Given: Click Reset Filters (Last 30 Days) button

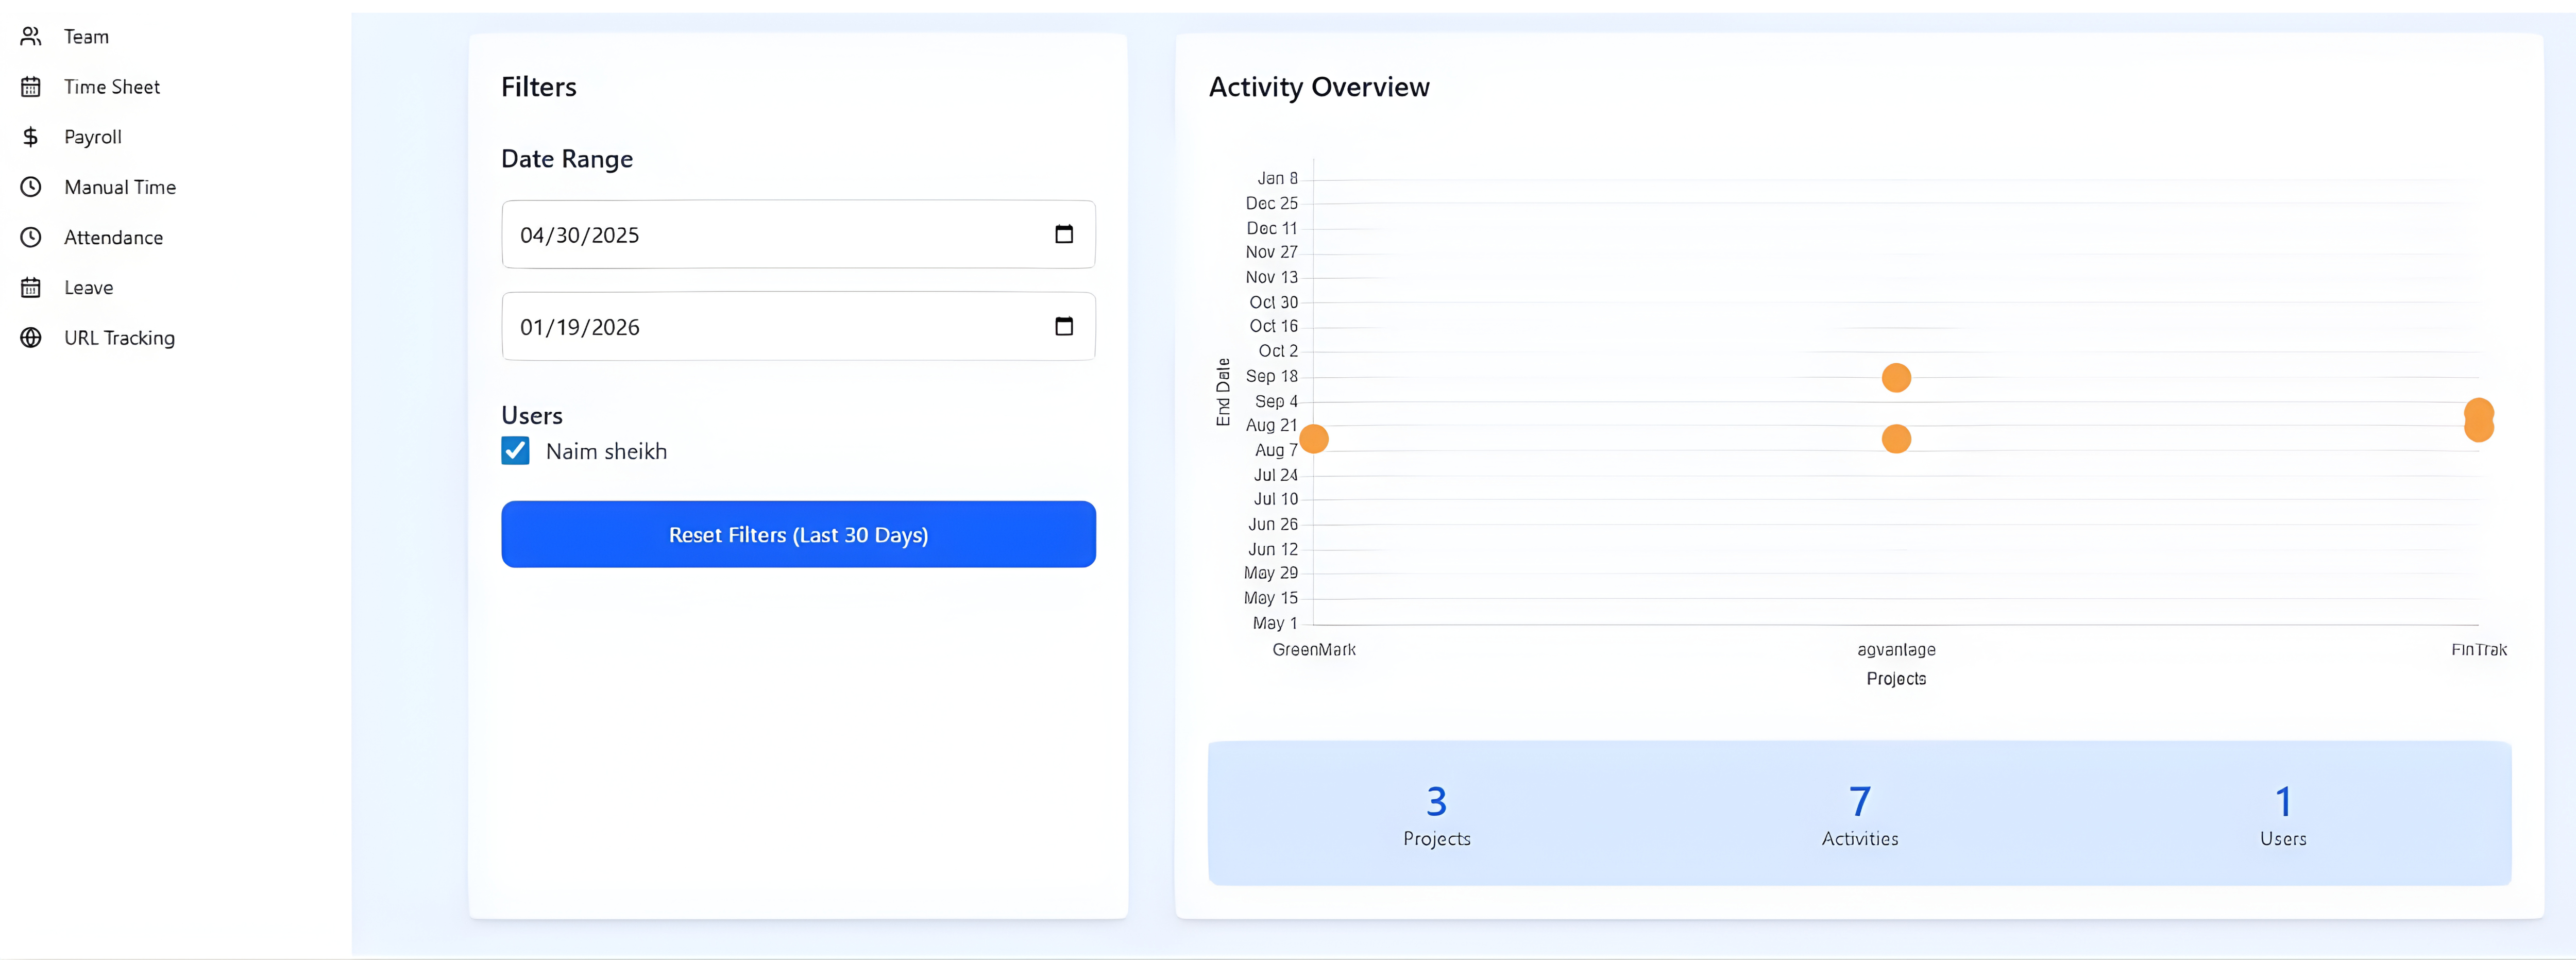Looking at the screenshot, I should 797,534.
